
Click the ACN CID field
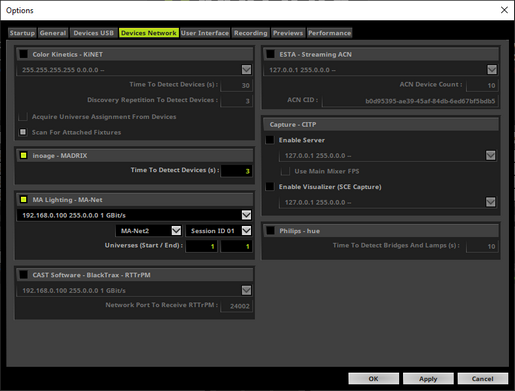pyautogui.click(x=410, y=101)
